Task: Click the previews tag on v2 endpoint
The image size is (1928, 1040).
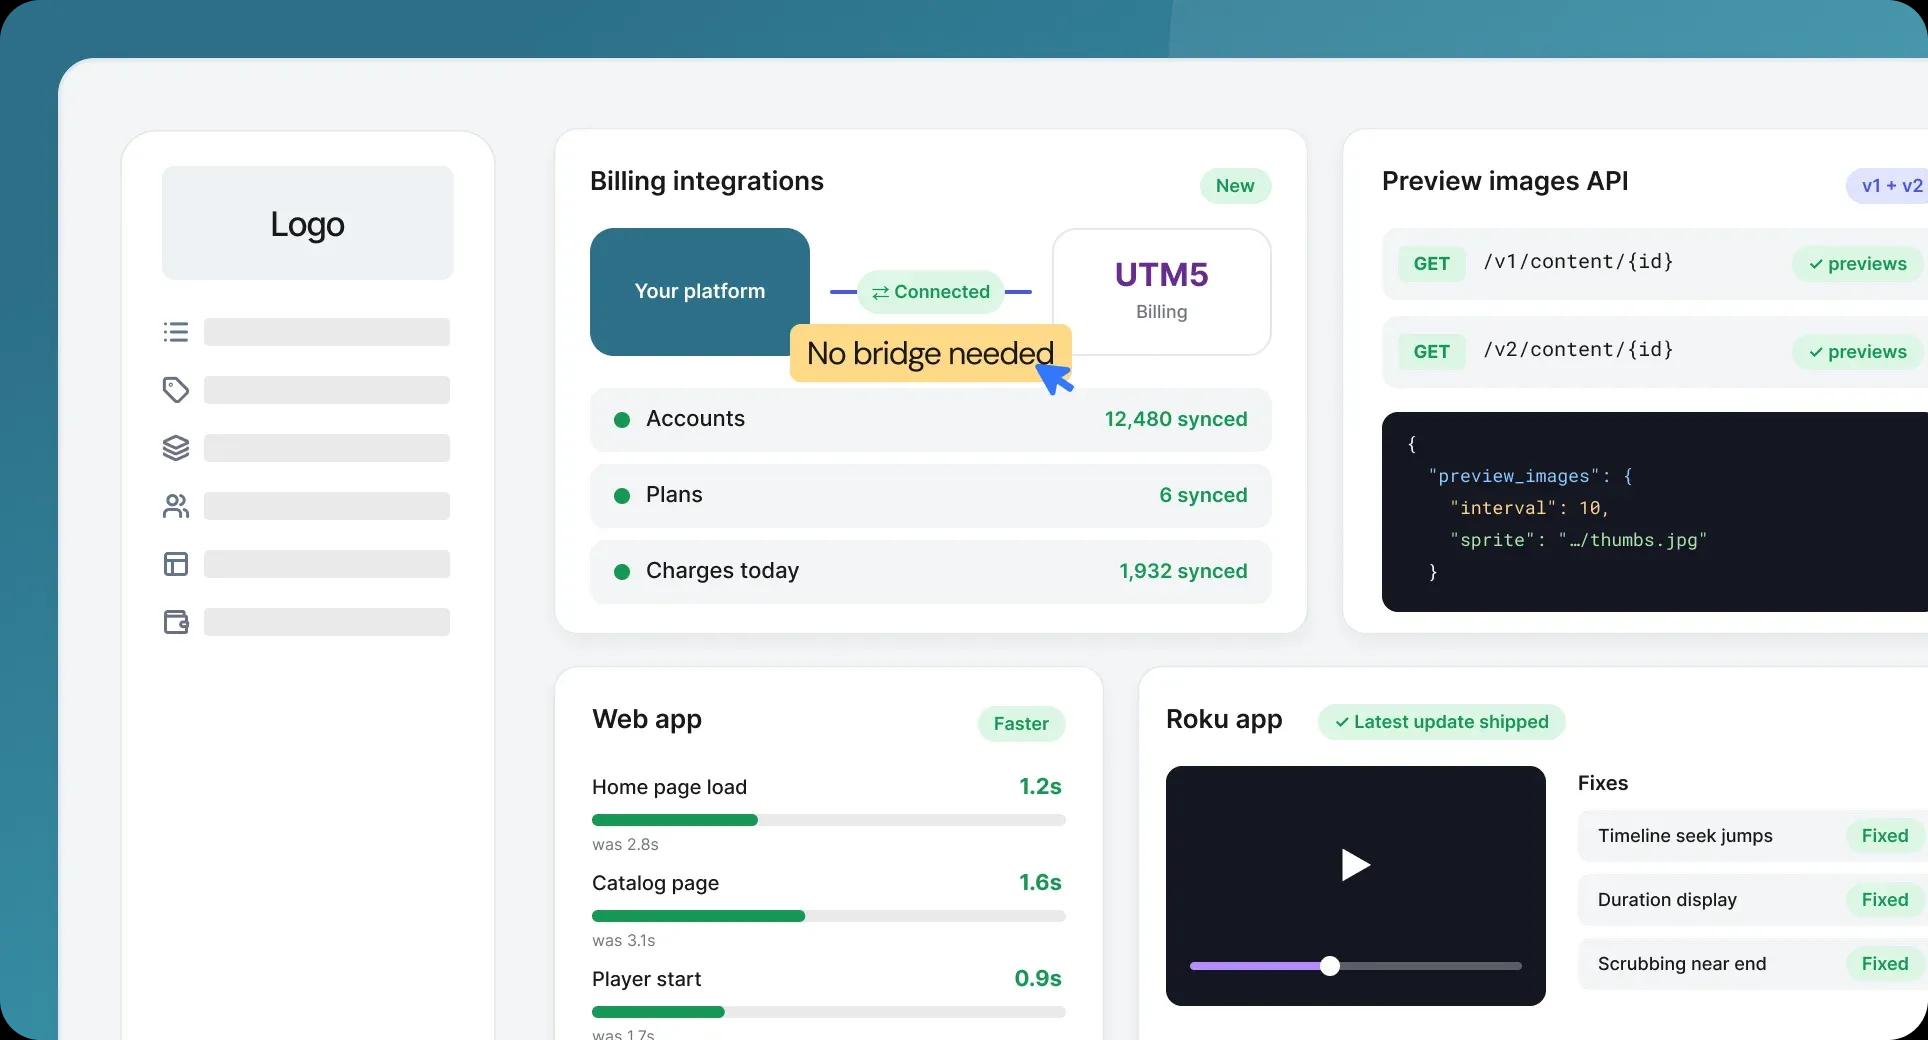Action: pyautogui.click(x=1857, y=352)
